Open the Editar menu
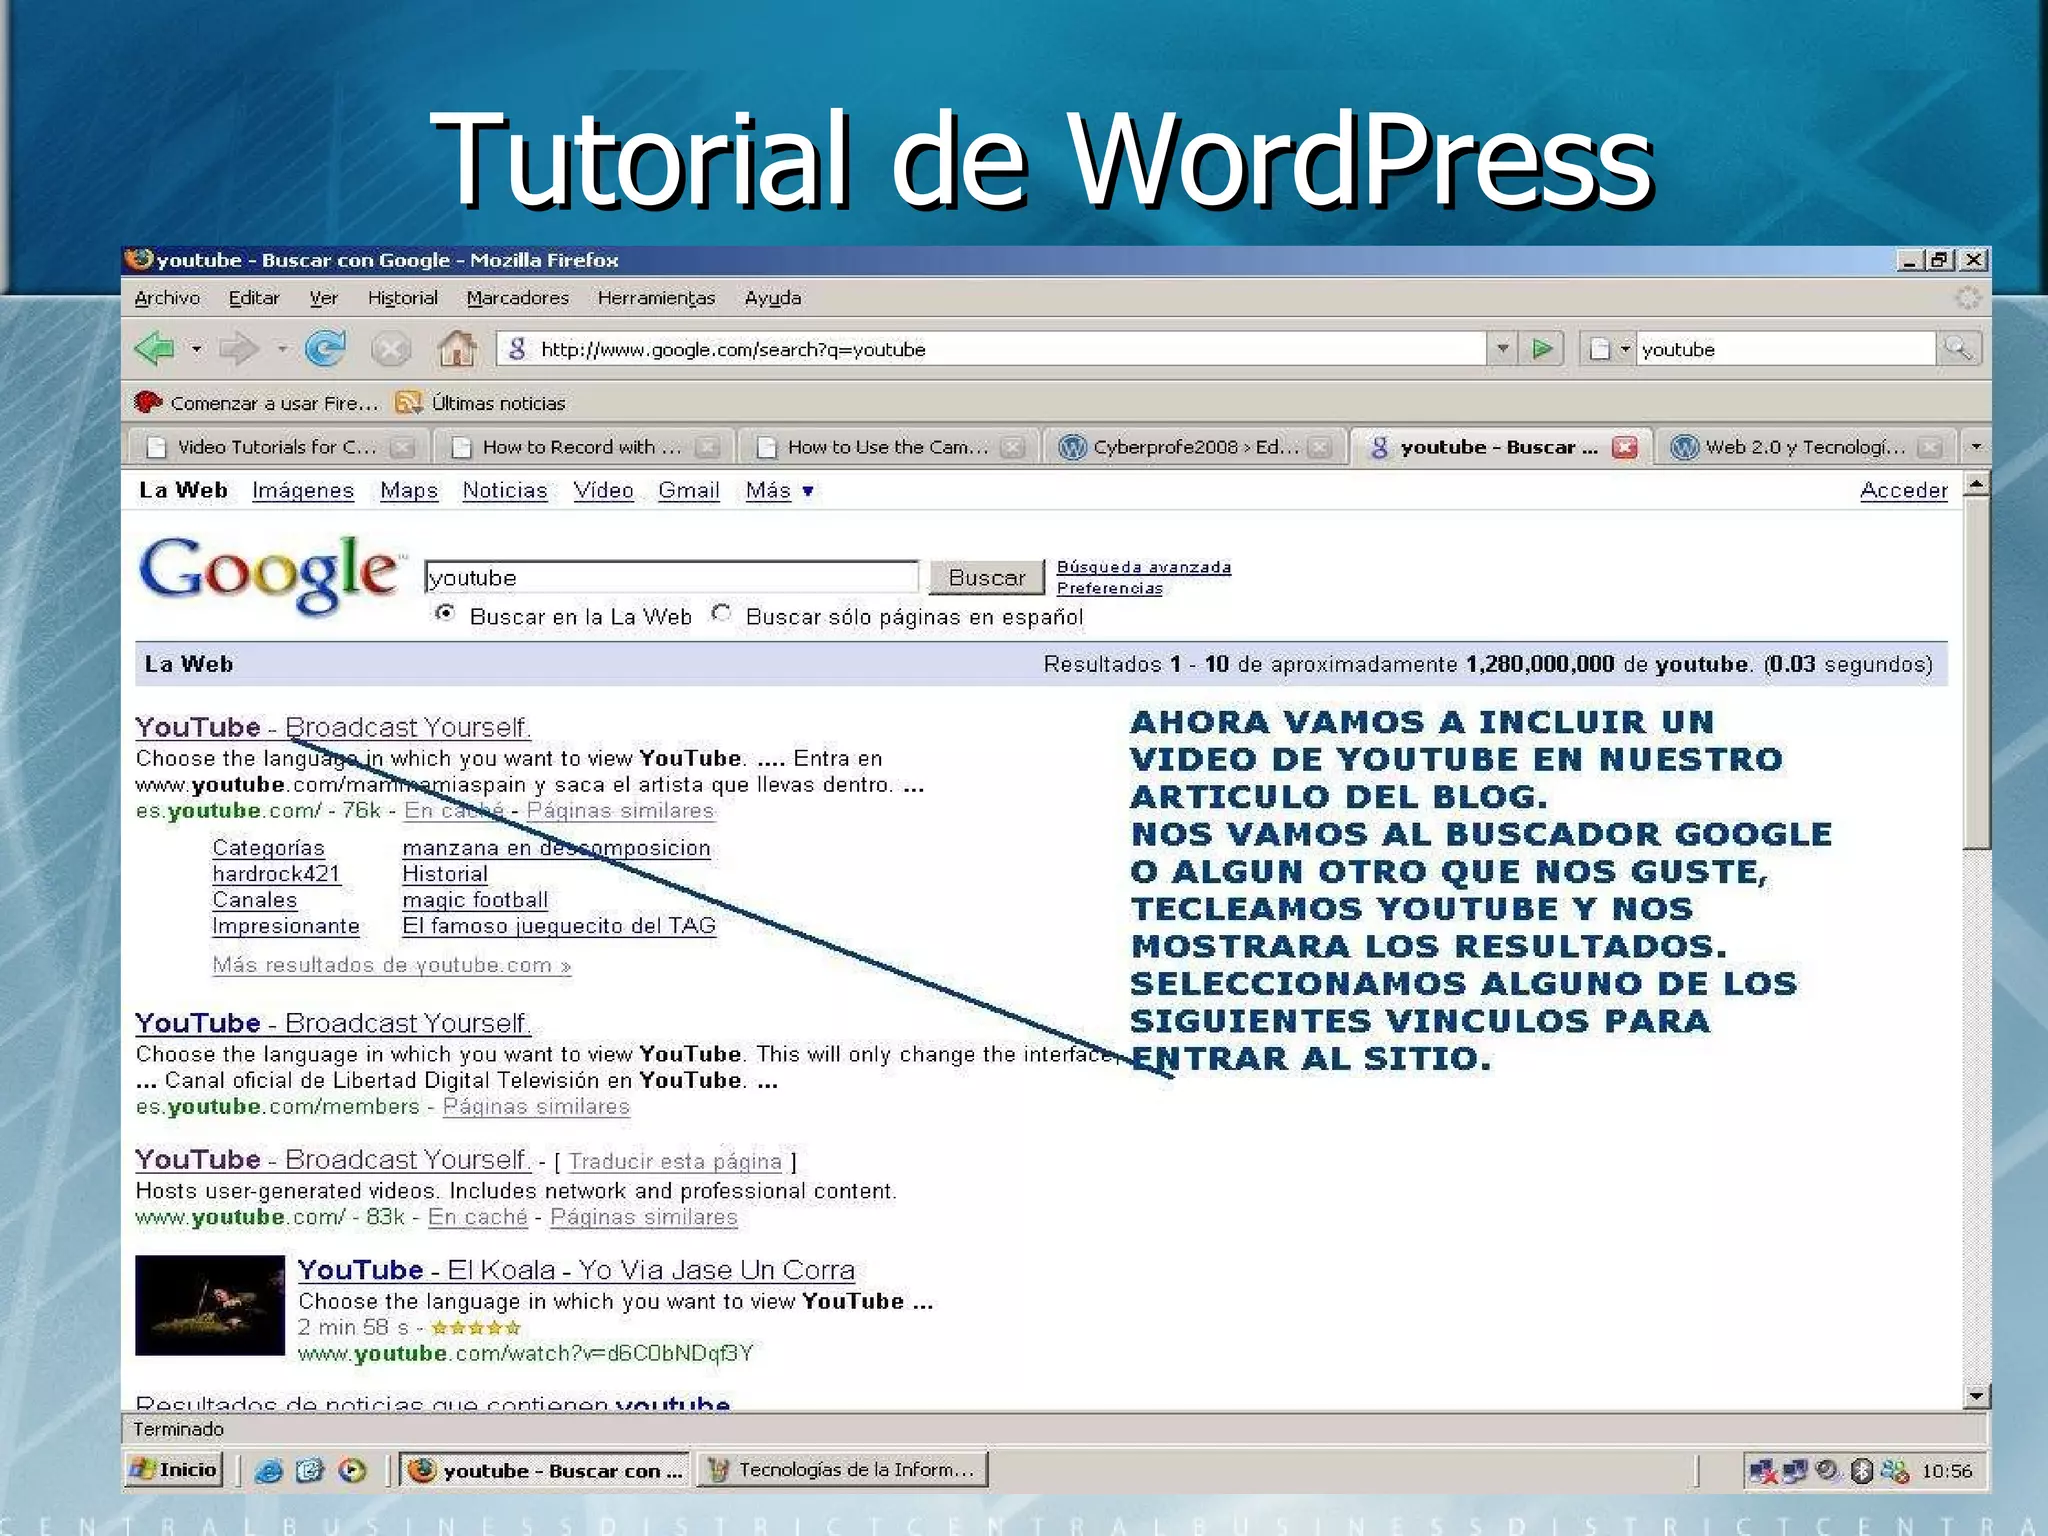This screenshot has width=2048, height=1536. [x=254, y=298]
